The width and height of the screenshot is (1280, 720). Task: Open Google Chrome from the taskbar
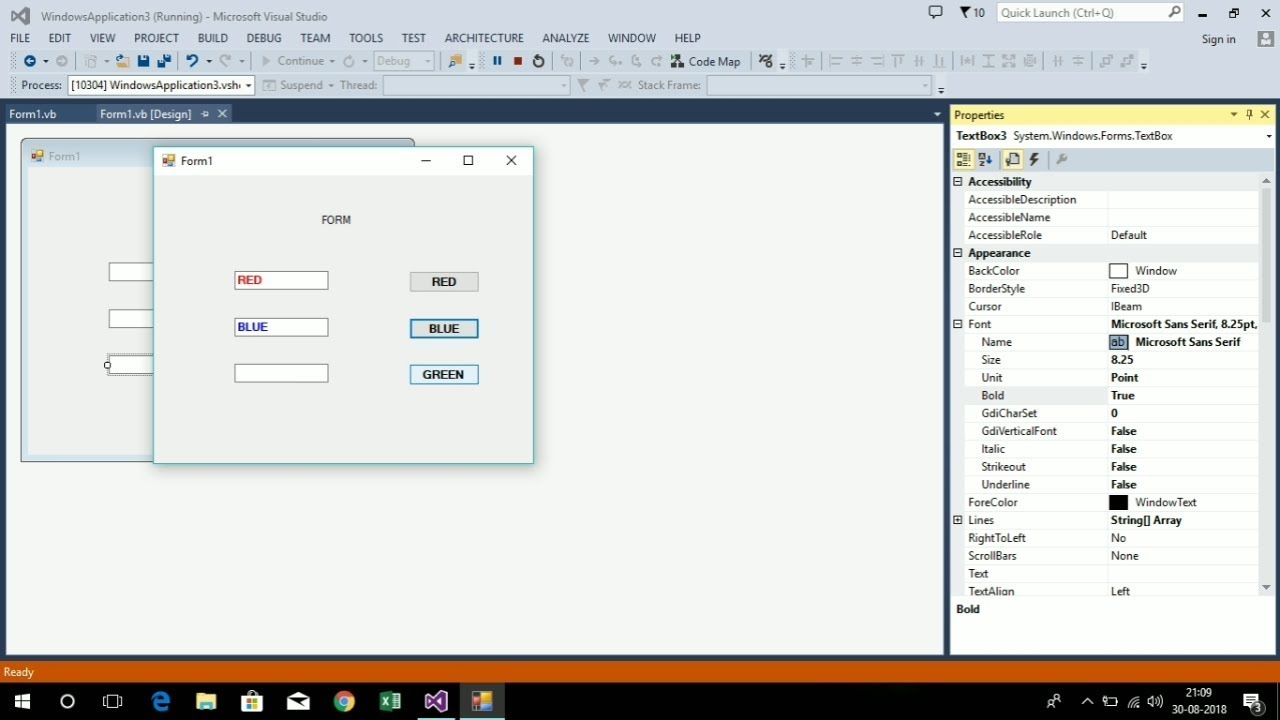[x=344, y=701]
